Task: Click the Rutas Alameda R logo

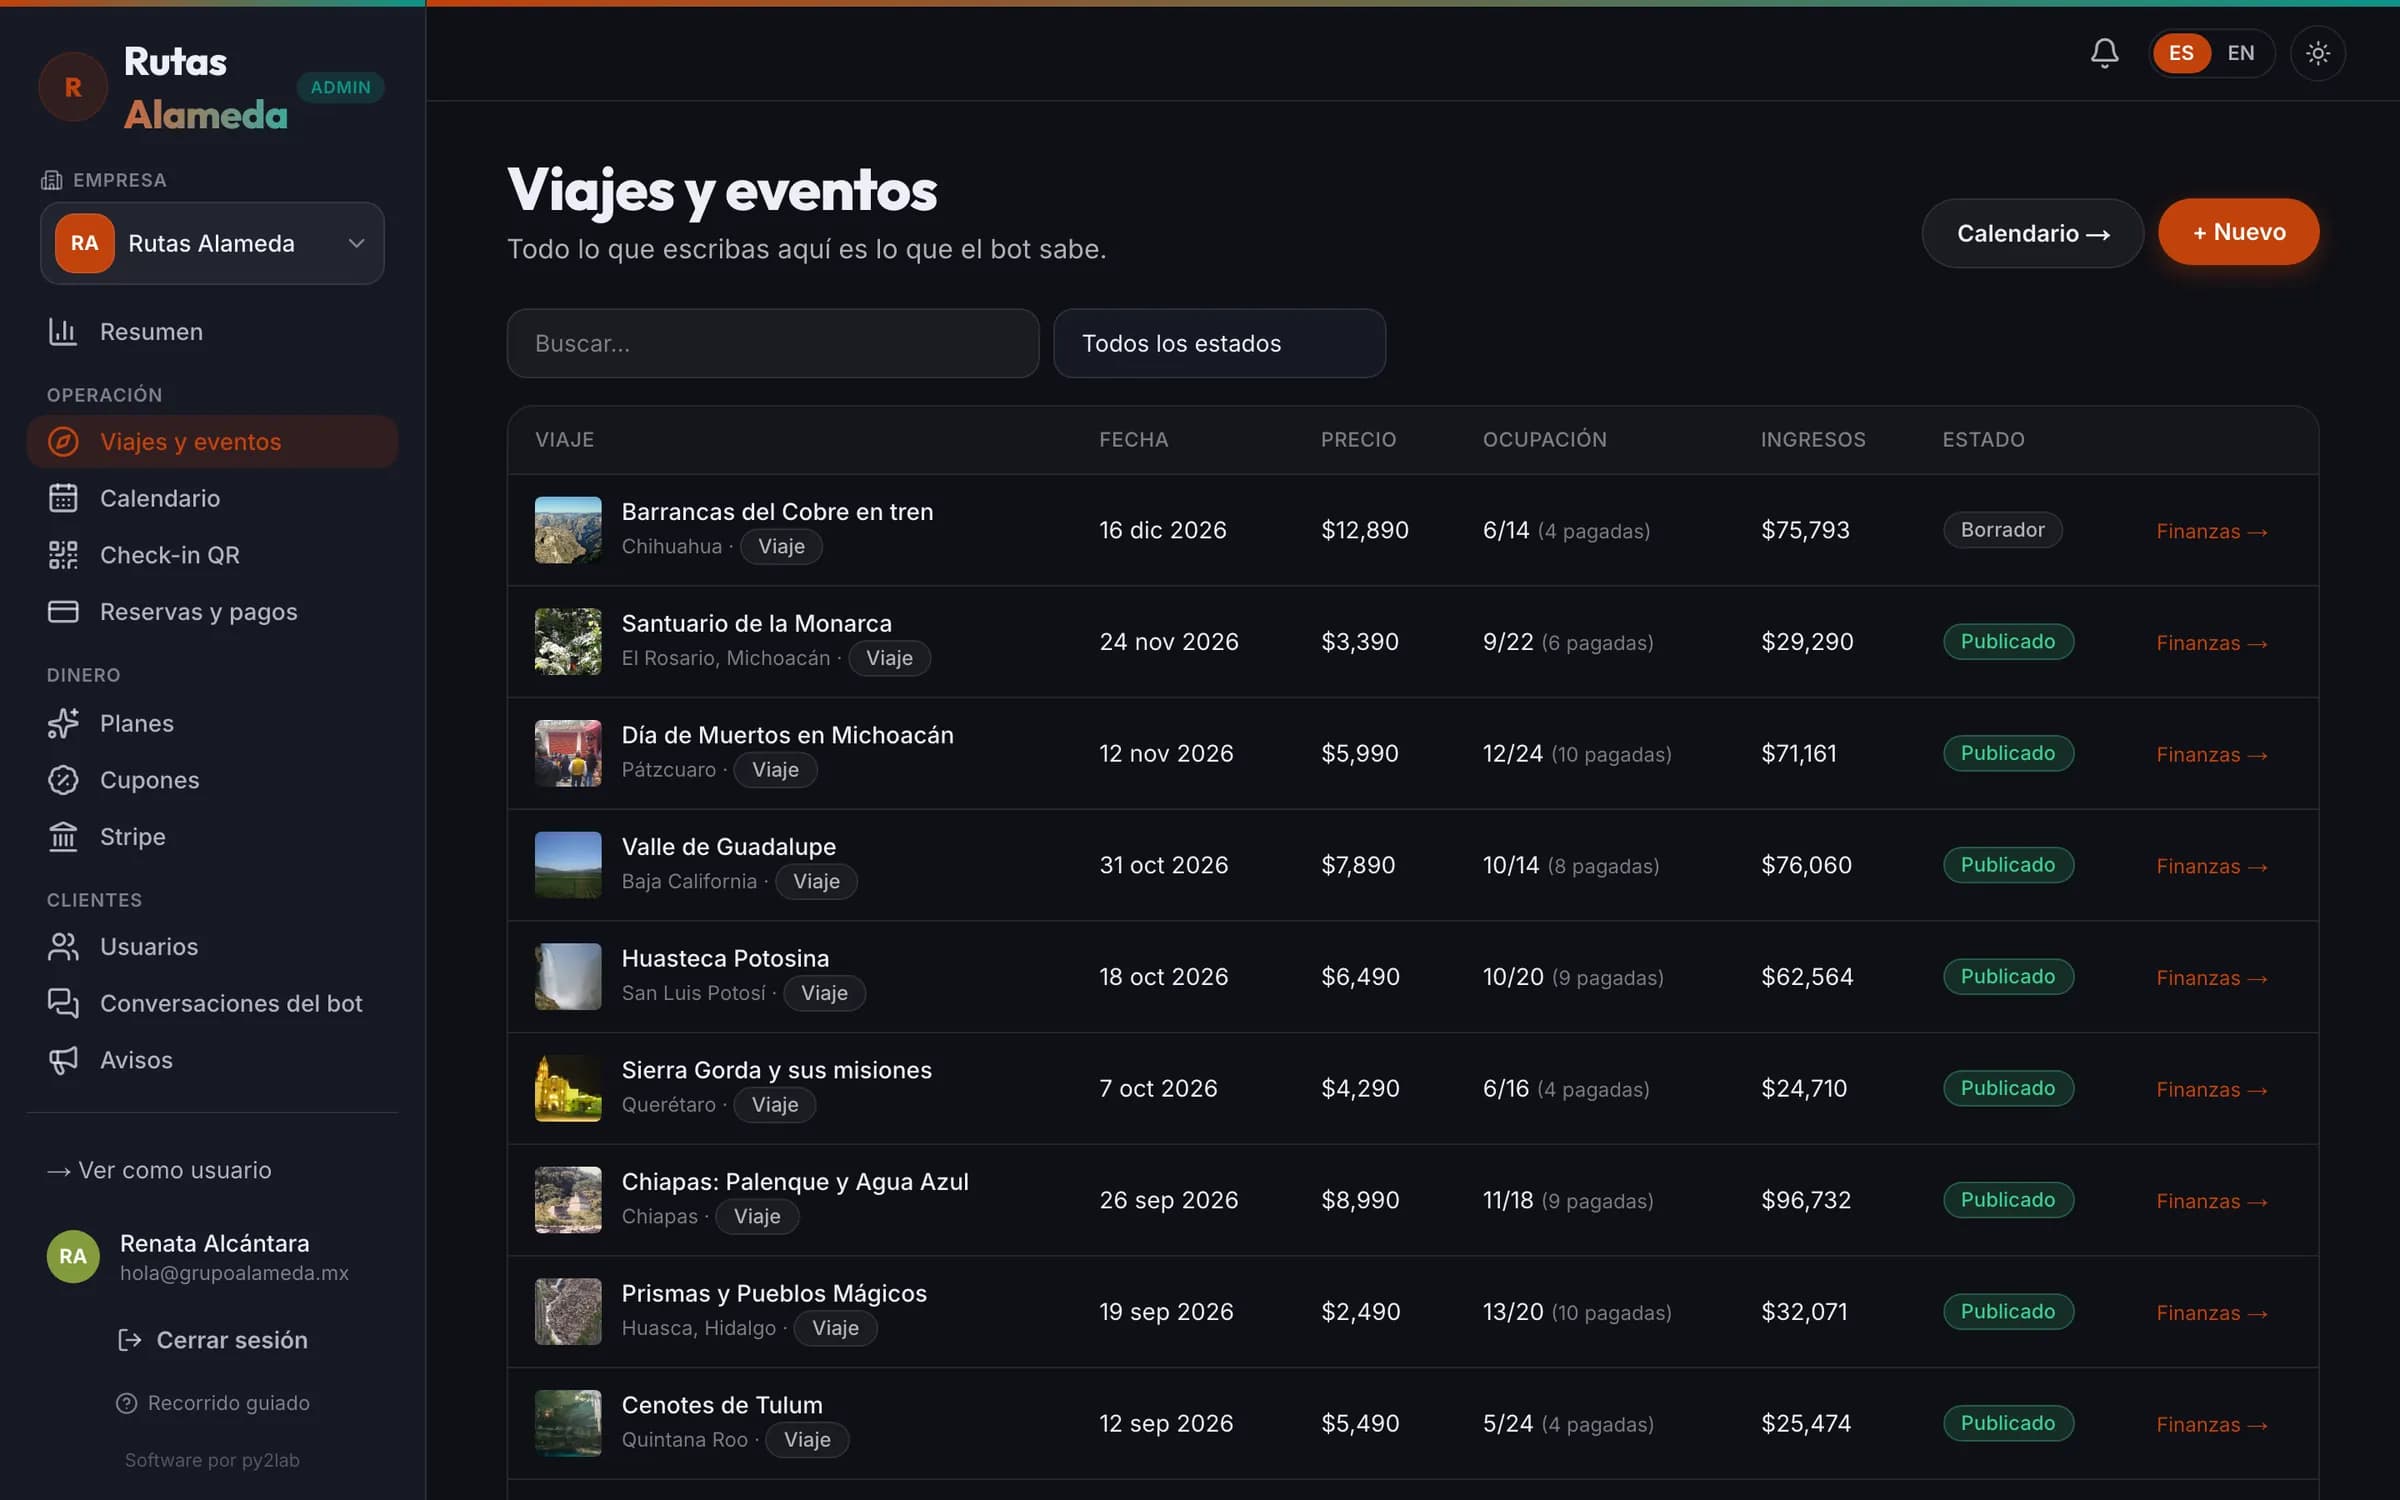Action: [73, 87]
